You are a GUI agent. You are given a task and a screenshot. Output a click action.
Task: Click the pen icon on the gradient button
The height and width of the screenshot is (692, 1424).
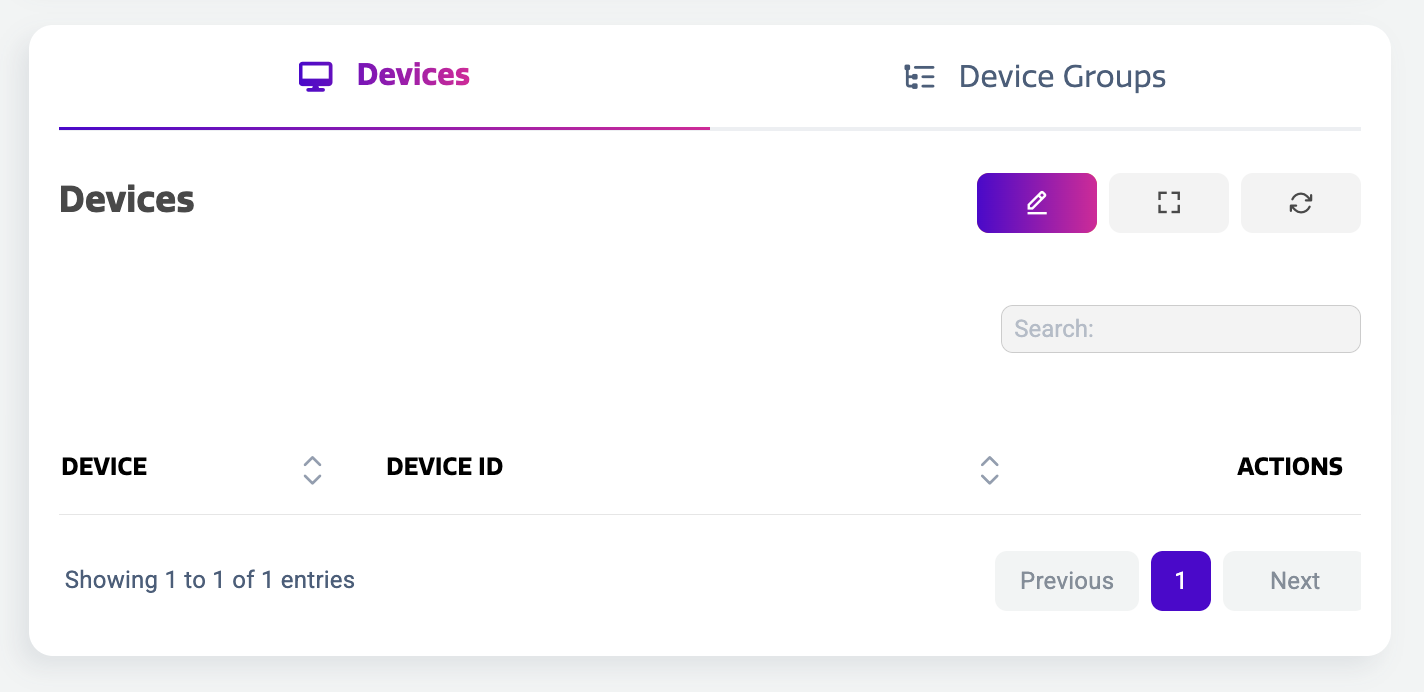(1037, 203)
